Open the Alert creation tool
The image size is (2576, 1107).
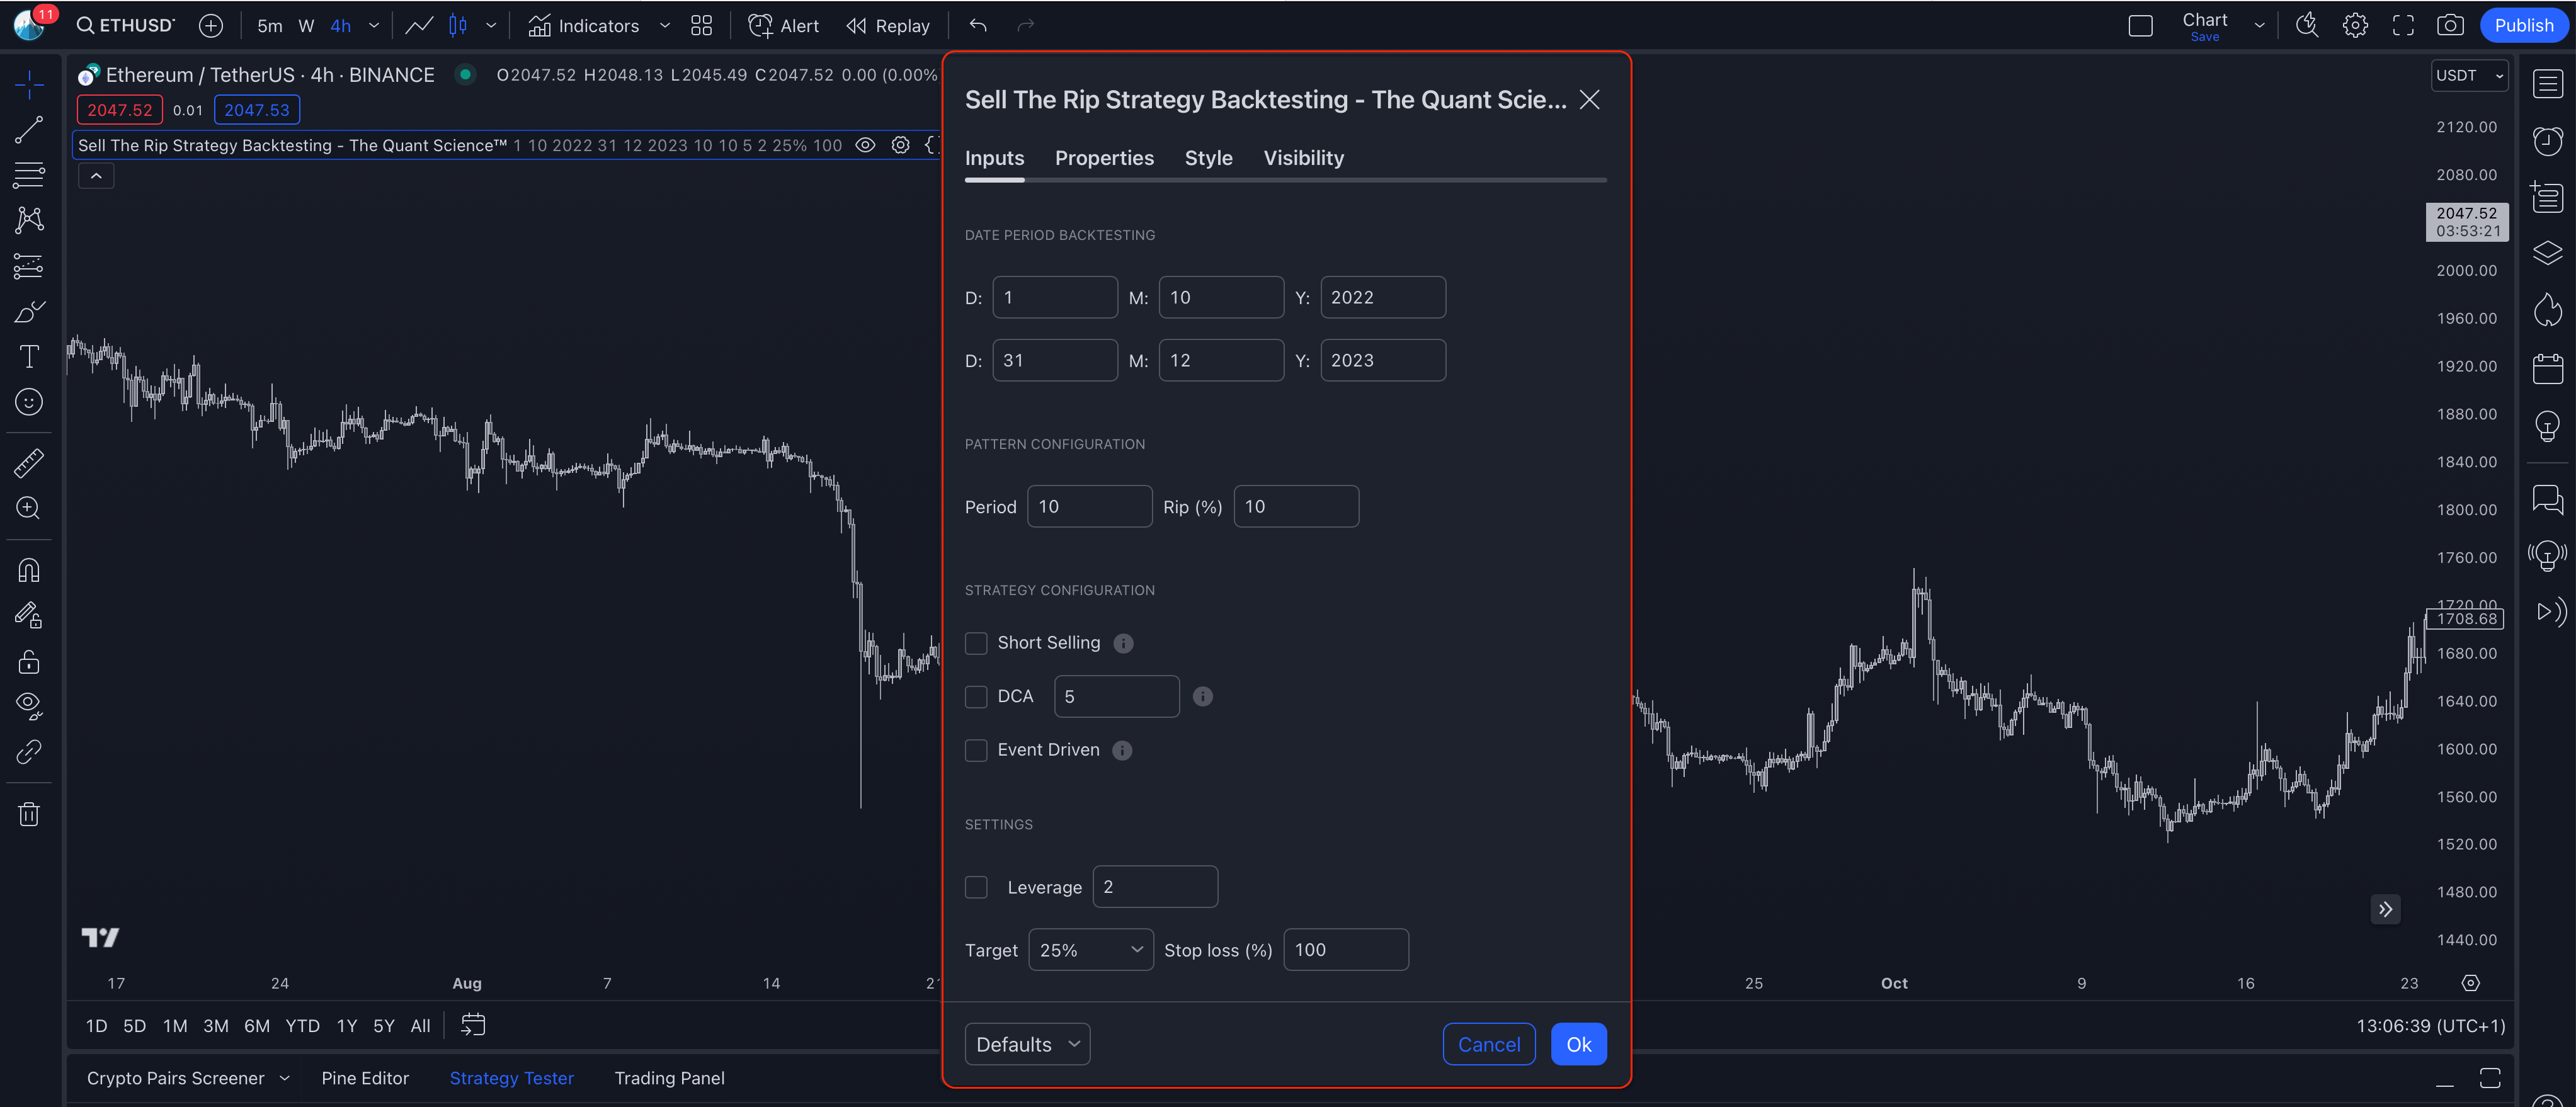click(x=783, y=26)
